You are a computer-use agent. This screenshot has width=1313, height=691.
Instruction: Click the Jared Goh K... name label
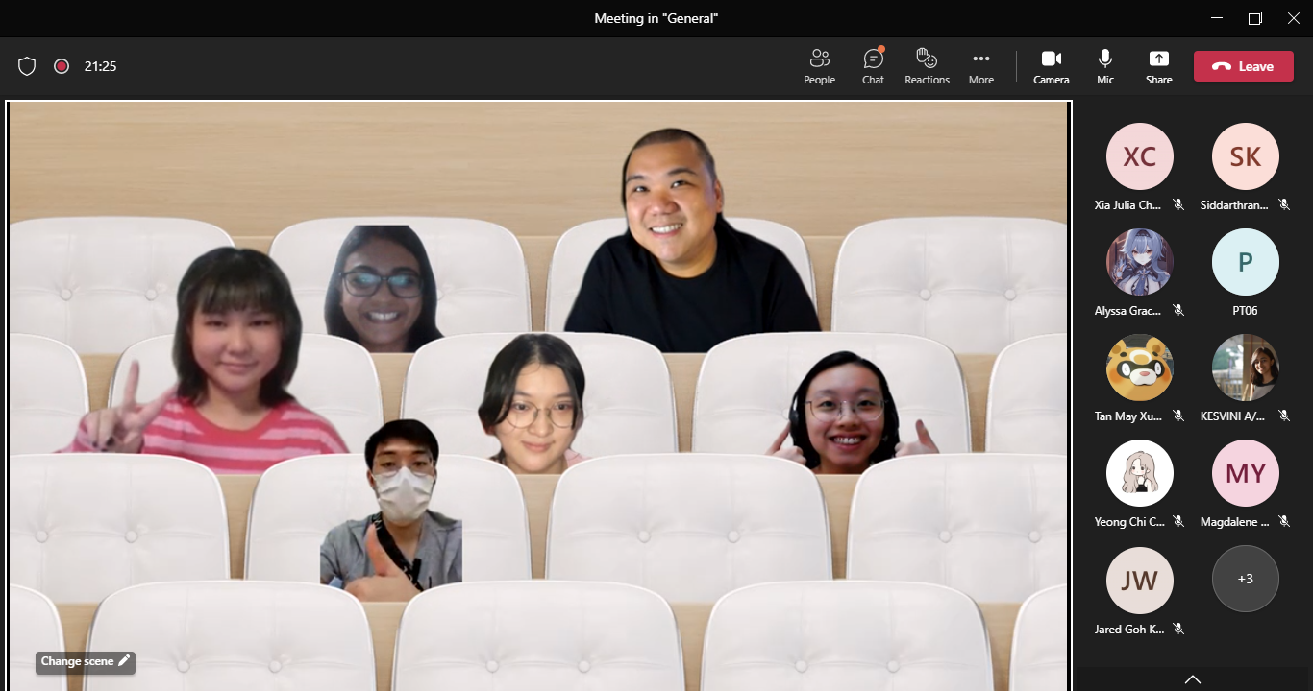(1128, 628)
